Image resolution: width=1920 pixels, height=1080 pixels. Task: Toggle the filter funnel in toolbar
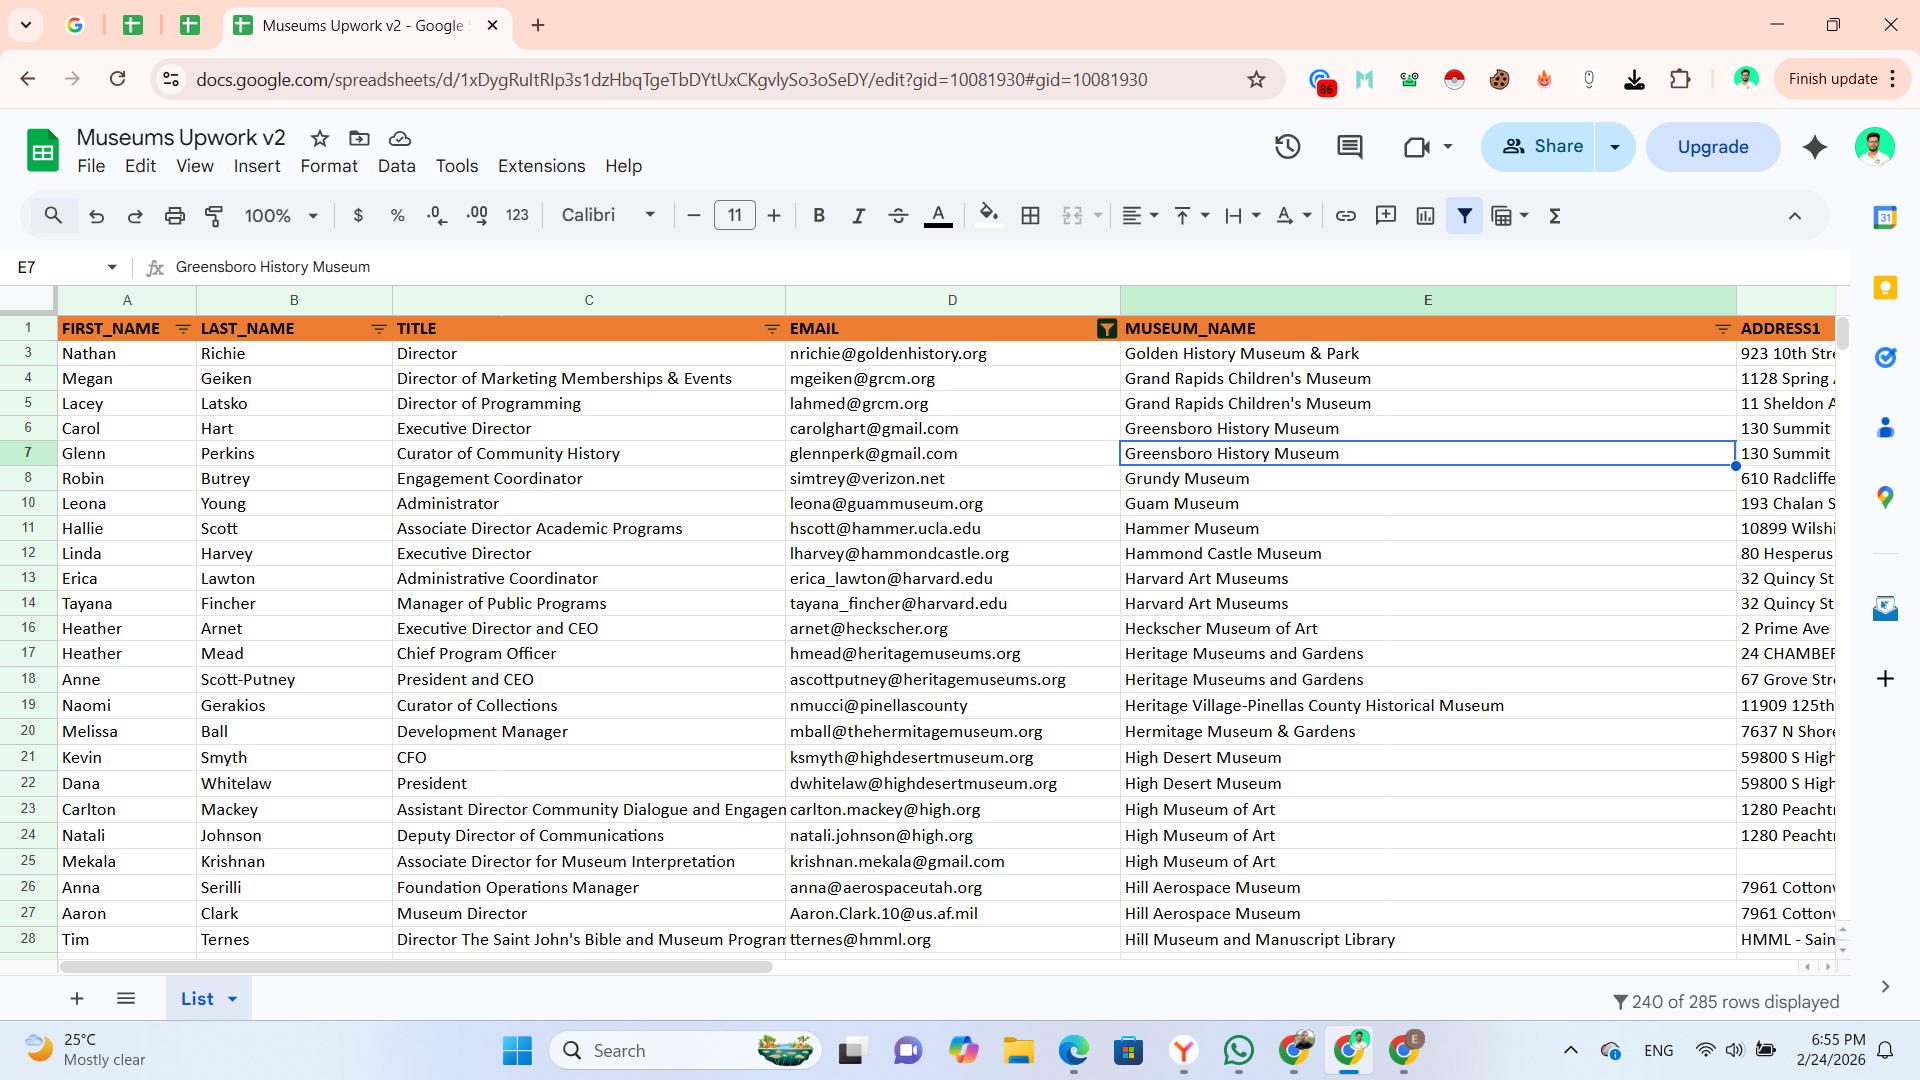pyautogui.click(x=1464, y=215)
